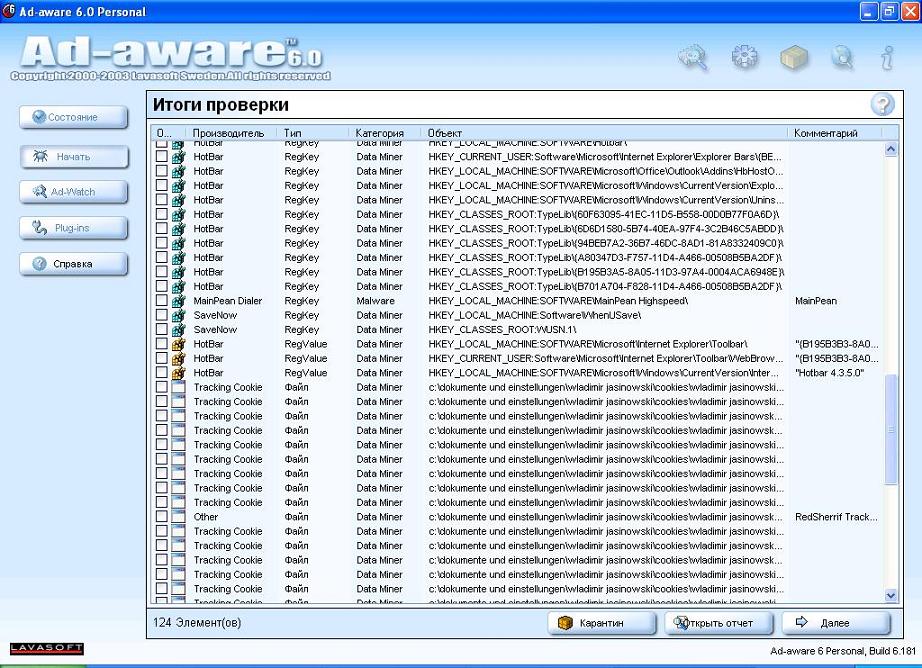Click the "Malware" category cell
The width and height of the screenshot is (922, 668).
(x=375, y=301)
